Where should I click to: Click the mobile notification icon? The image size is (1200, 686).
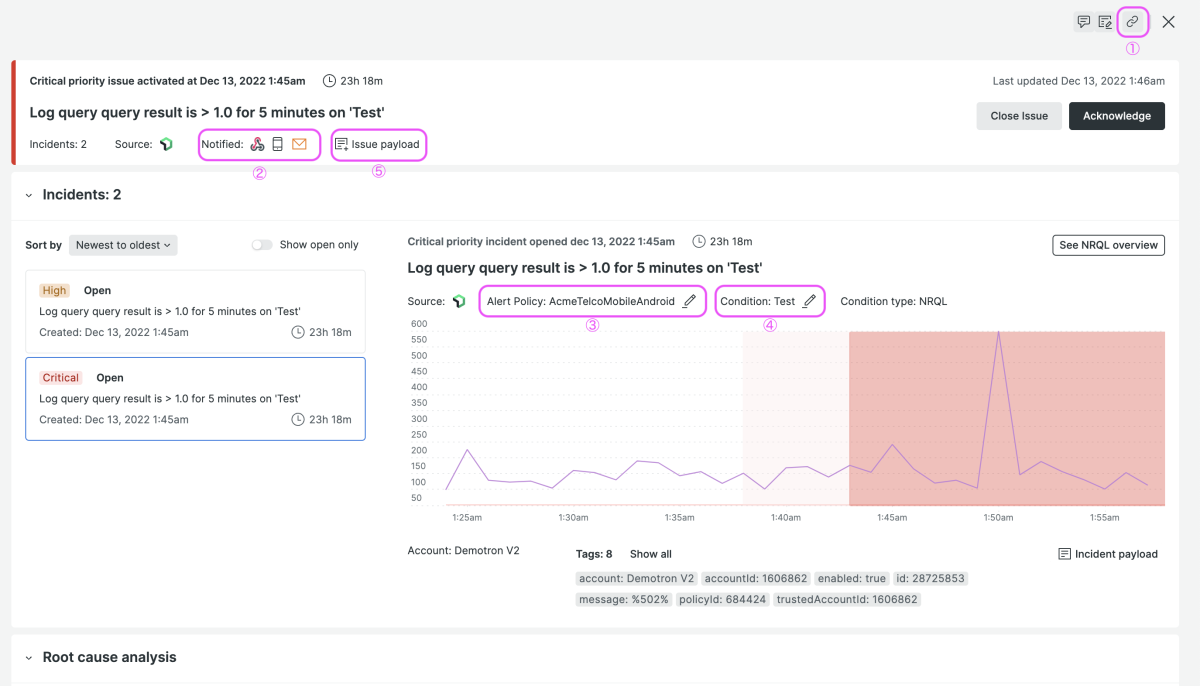[x=278, y=144]
